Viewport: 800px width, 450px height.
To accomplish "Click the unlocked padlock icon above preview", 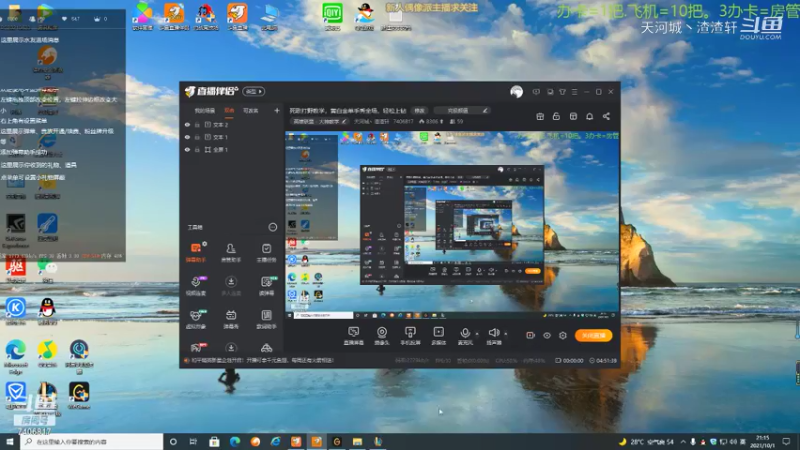I will click(x=556, y=116).
